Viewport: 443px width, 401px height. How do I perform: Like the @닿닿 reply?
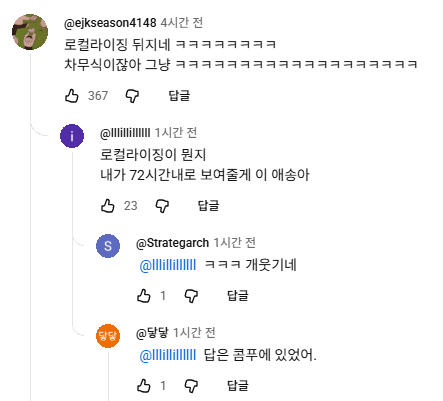(144, 386)
